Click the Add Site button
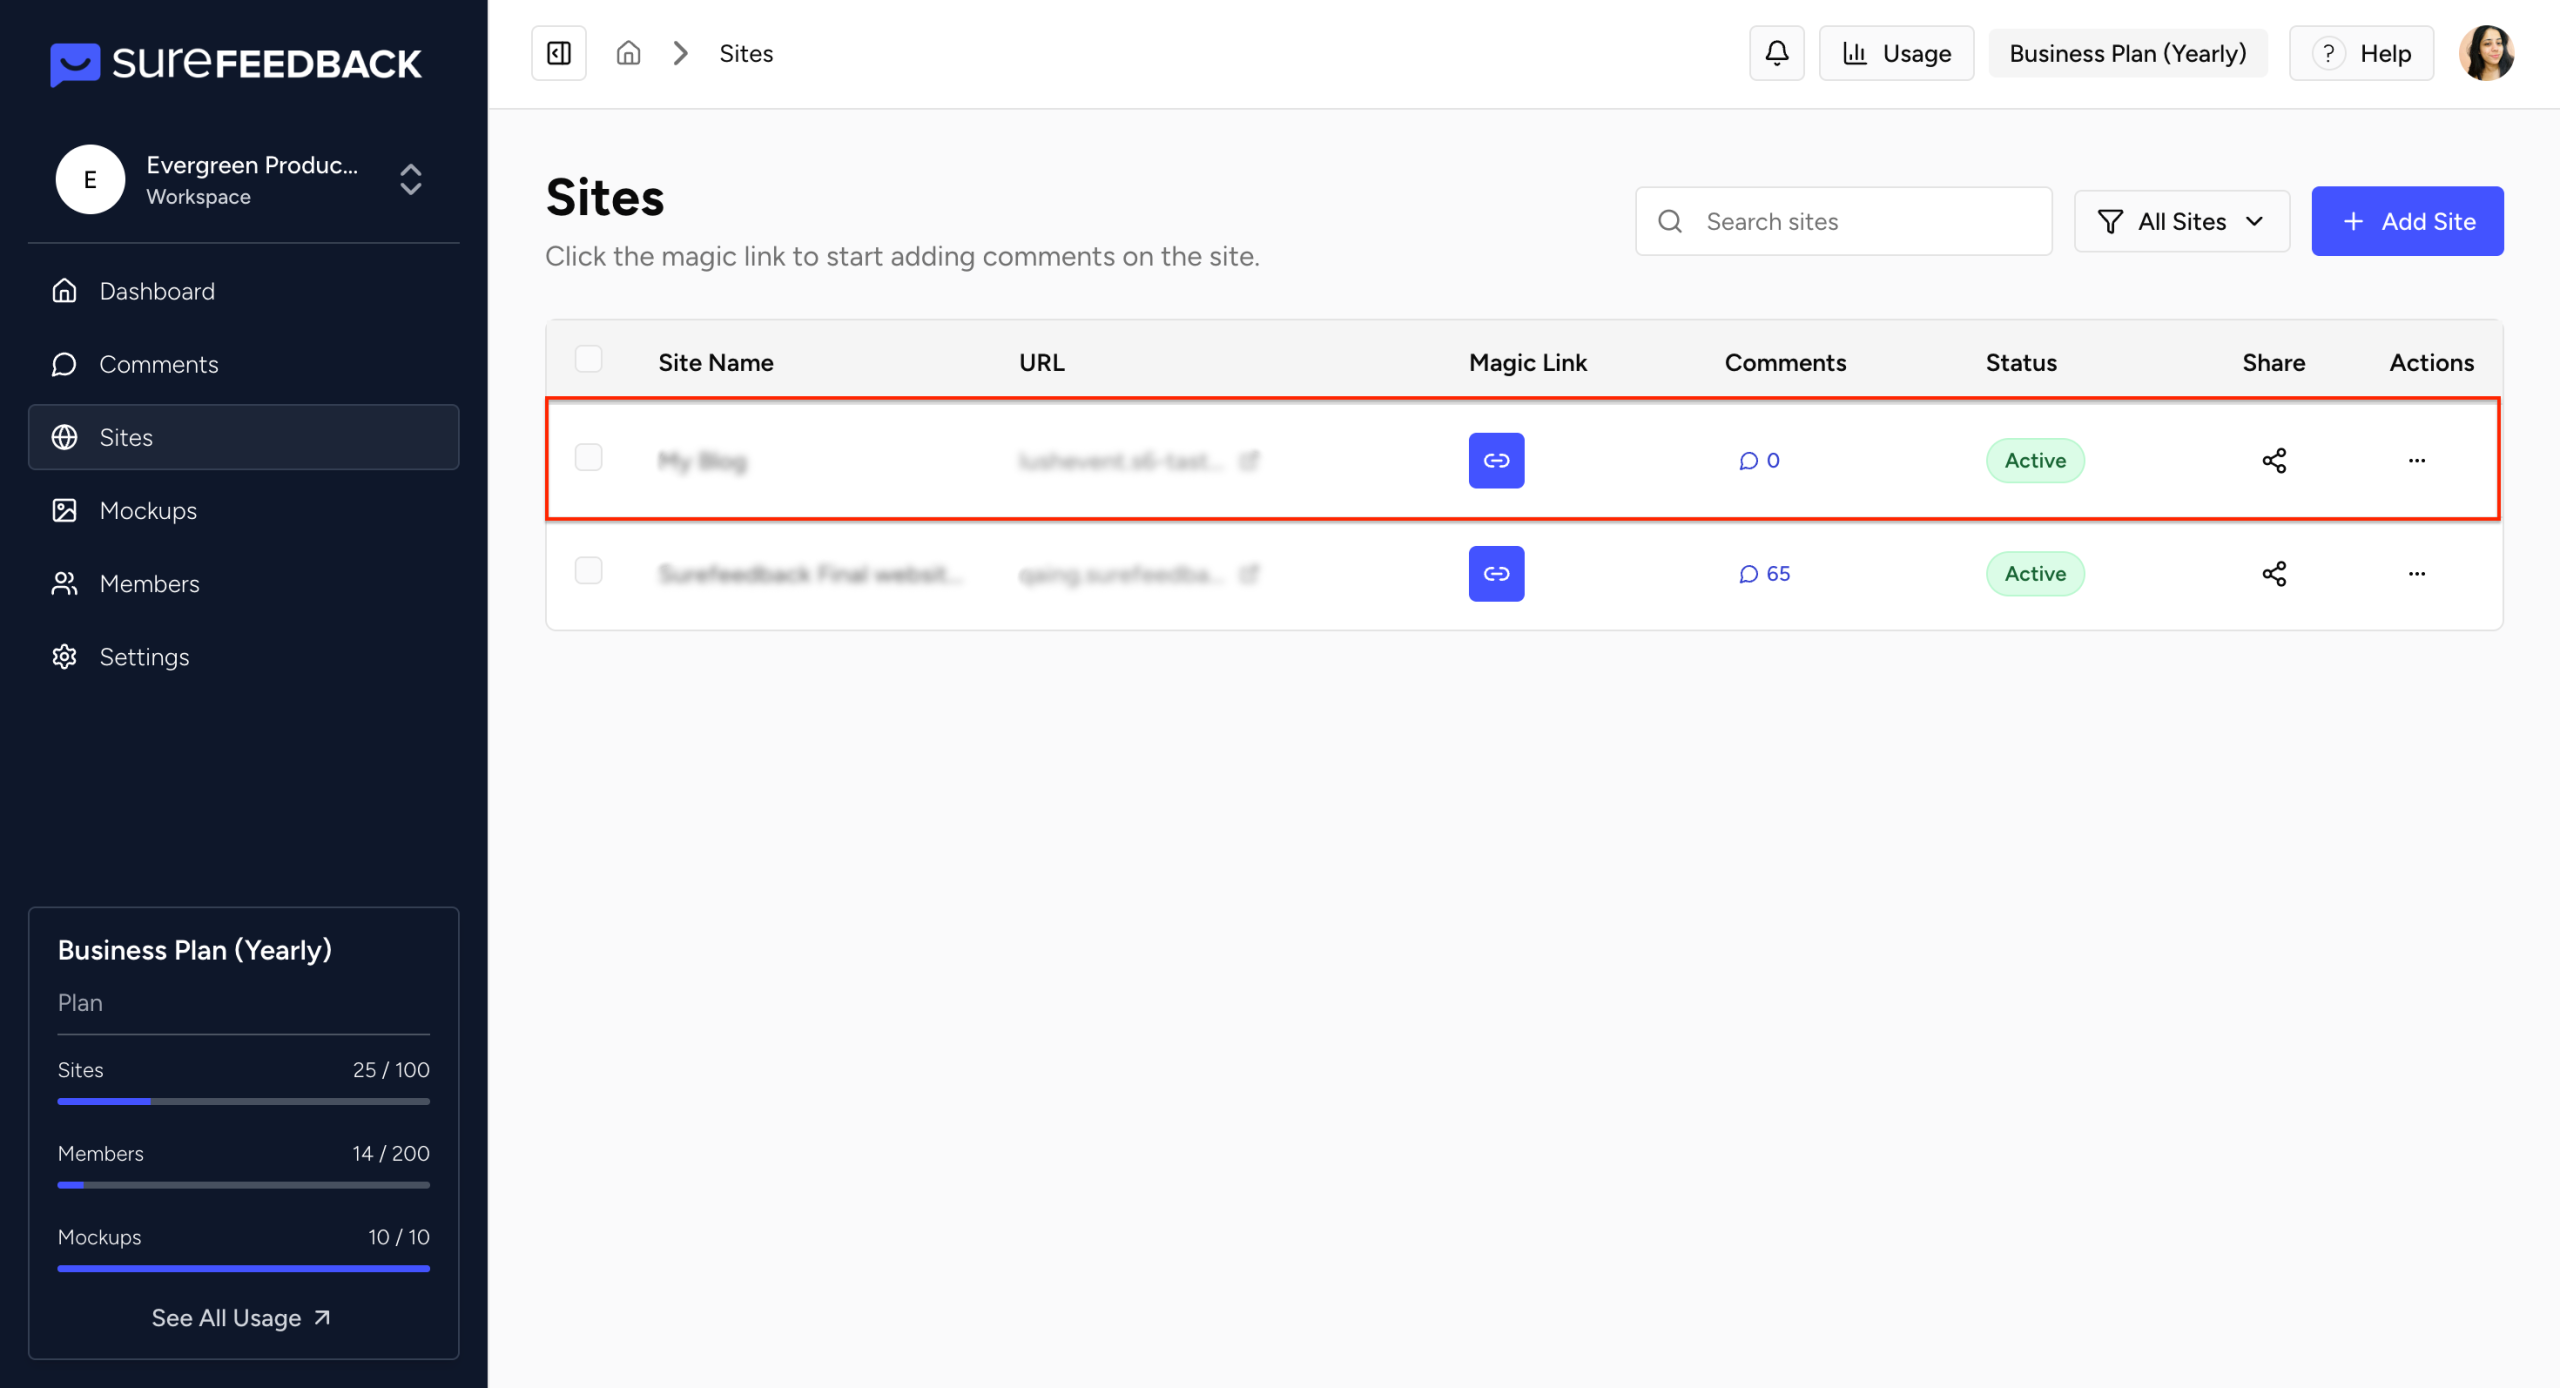2560x1388 pixels. click(x=2406, y=221)
